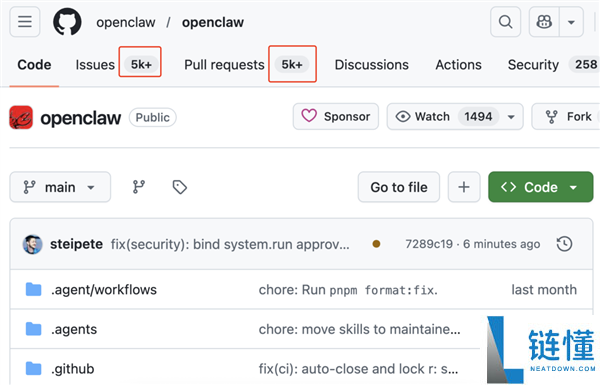
Task: Open chore: move skills to maintainers commit
Action: [359, 329]
